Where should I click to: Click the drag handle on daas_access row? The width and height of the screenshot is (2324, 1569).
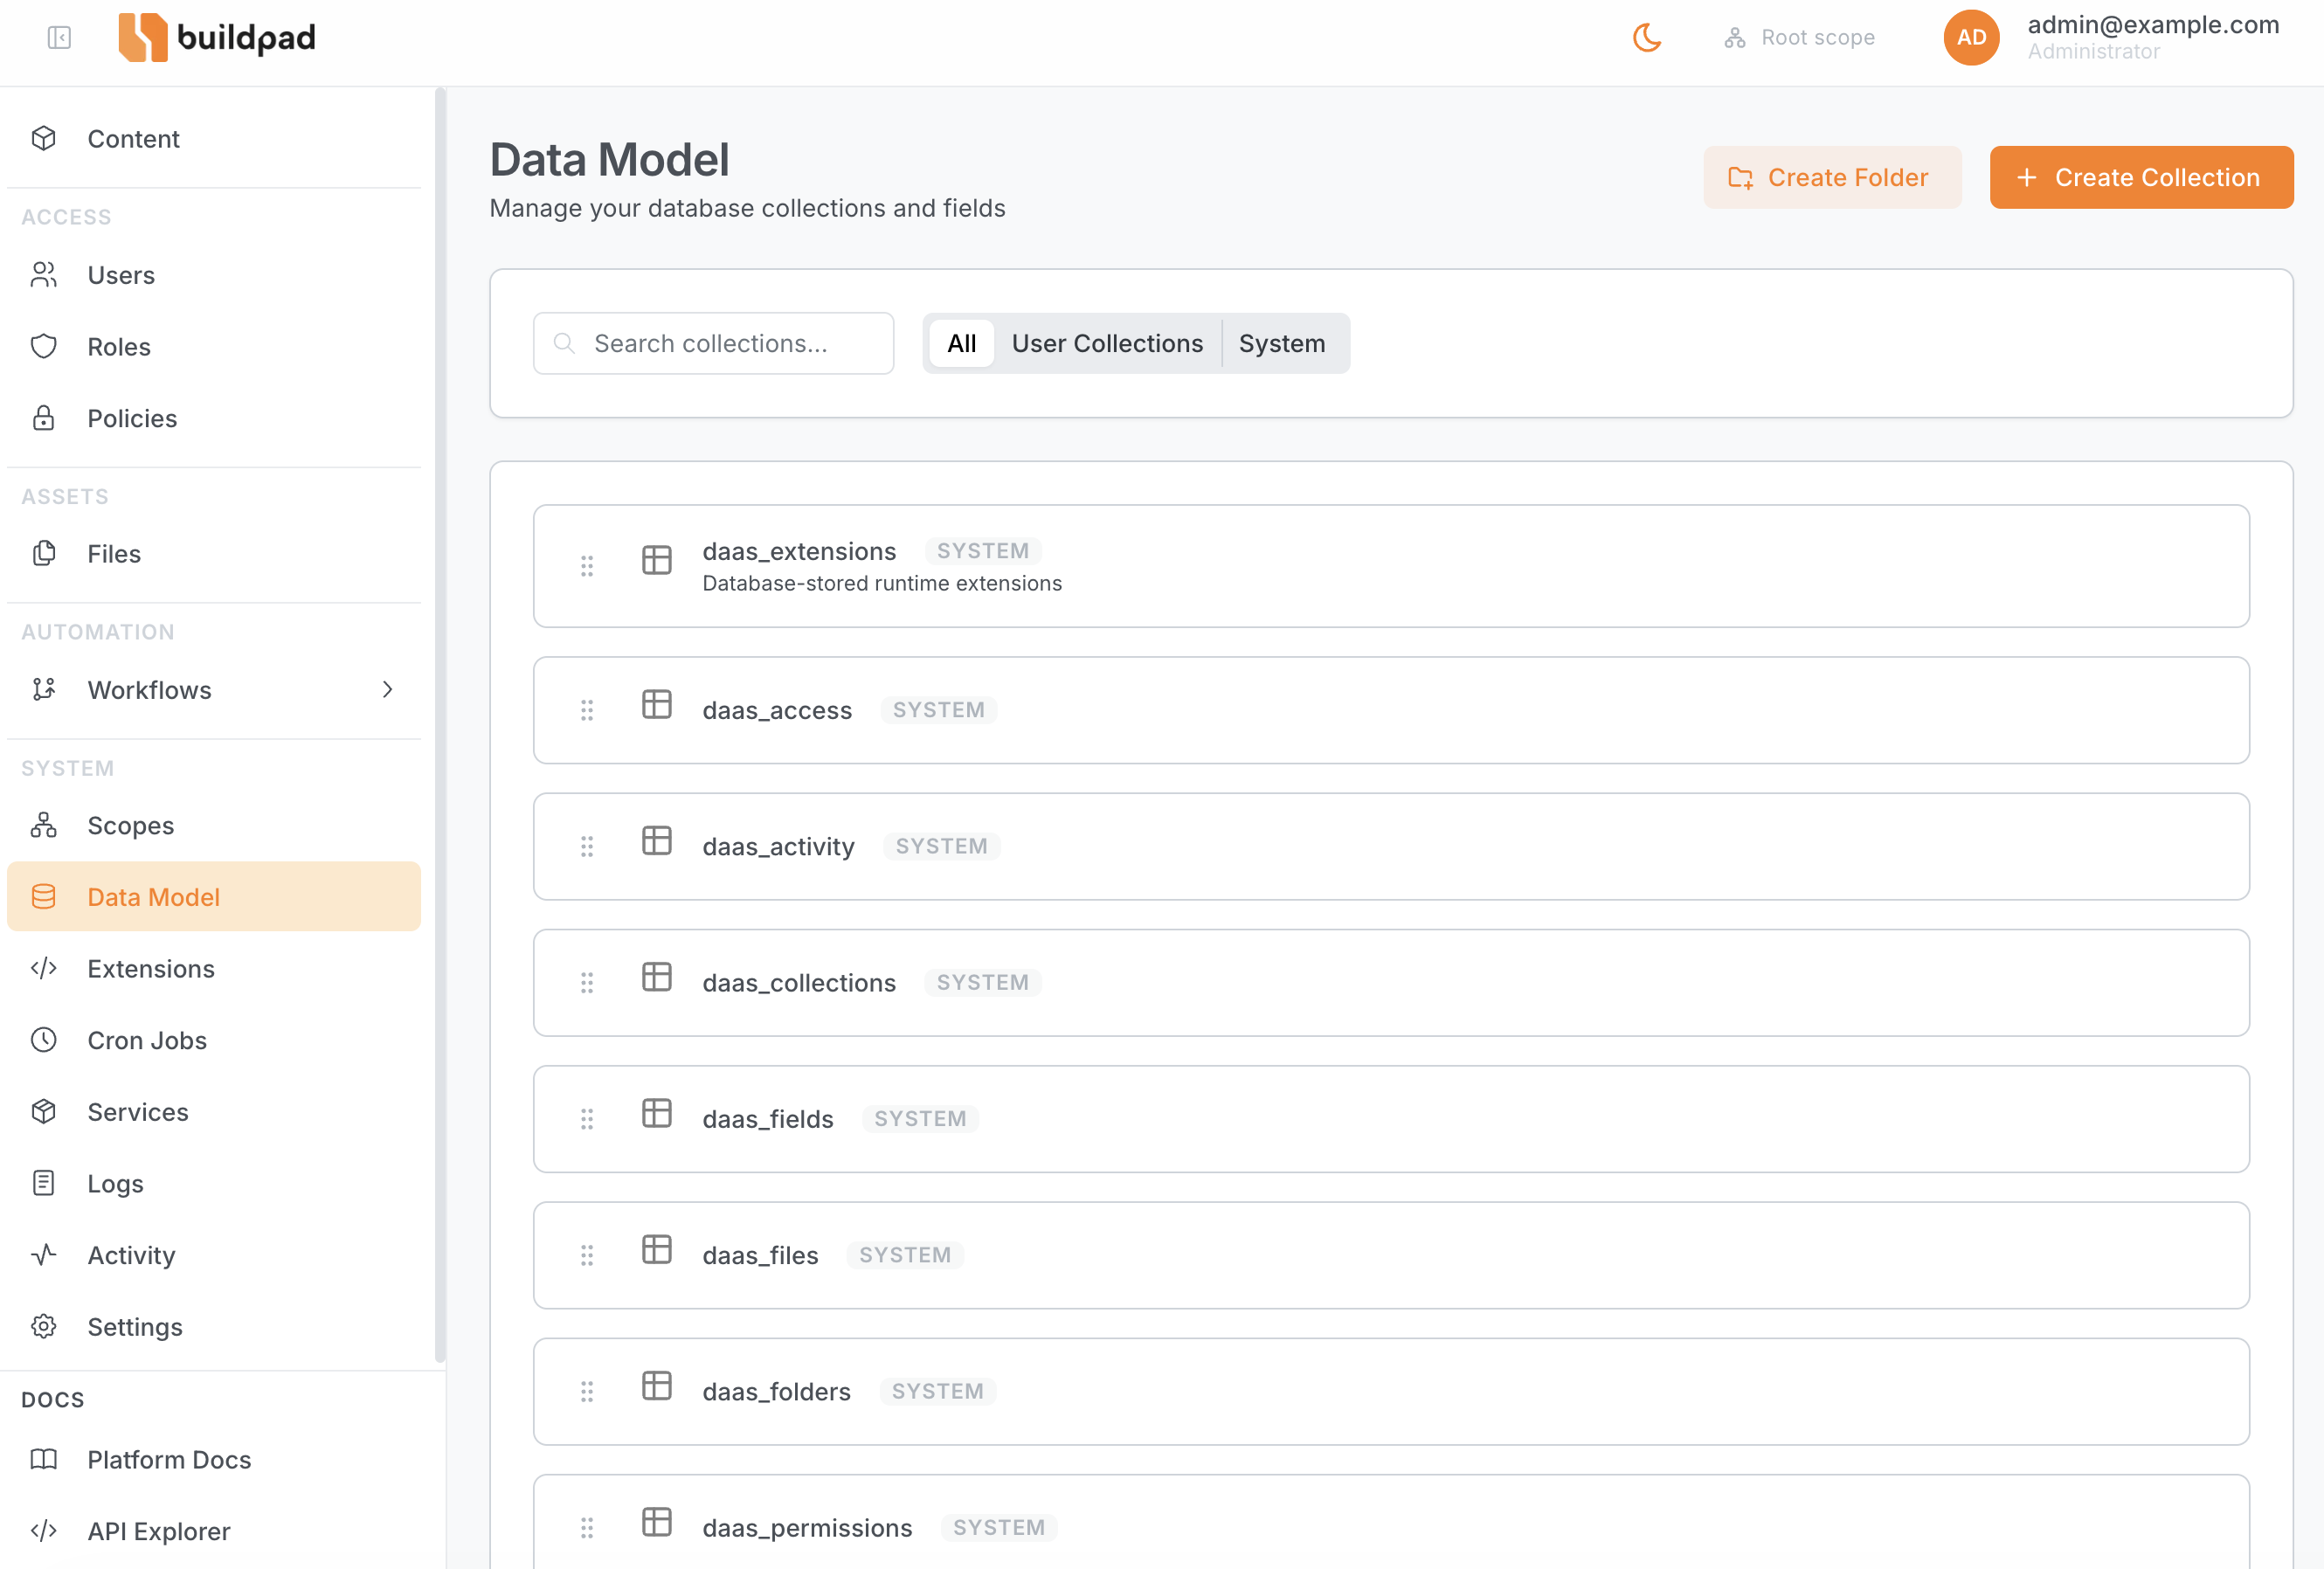587,711
